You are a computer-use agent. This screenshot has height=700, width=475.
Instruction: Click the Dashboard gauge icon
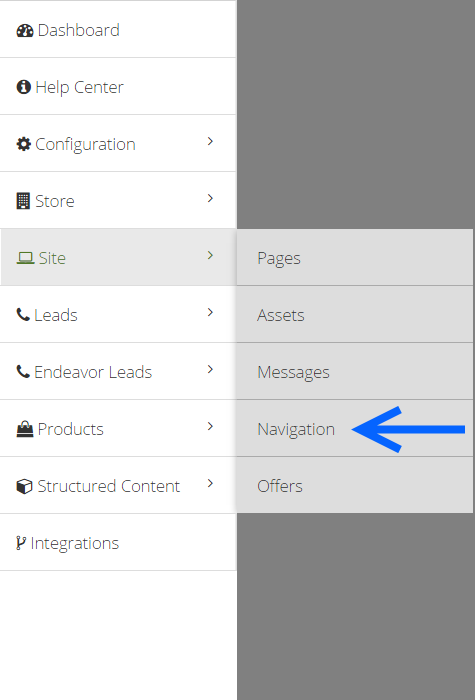point(25,30)
